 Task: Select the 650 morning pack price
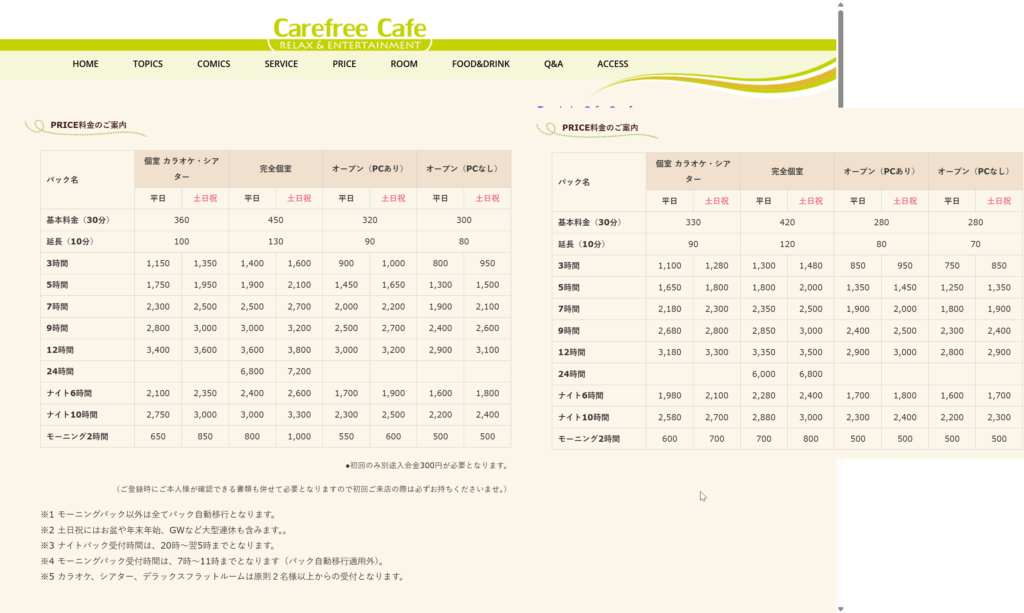coord(158,437)
